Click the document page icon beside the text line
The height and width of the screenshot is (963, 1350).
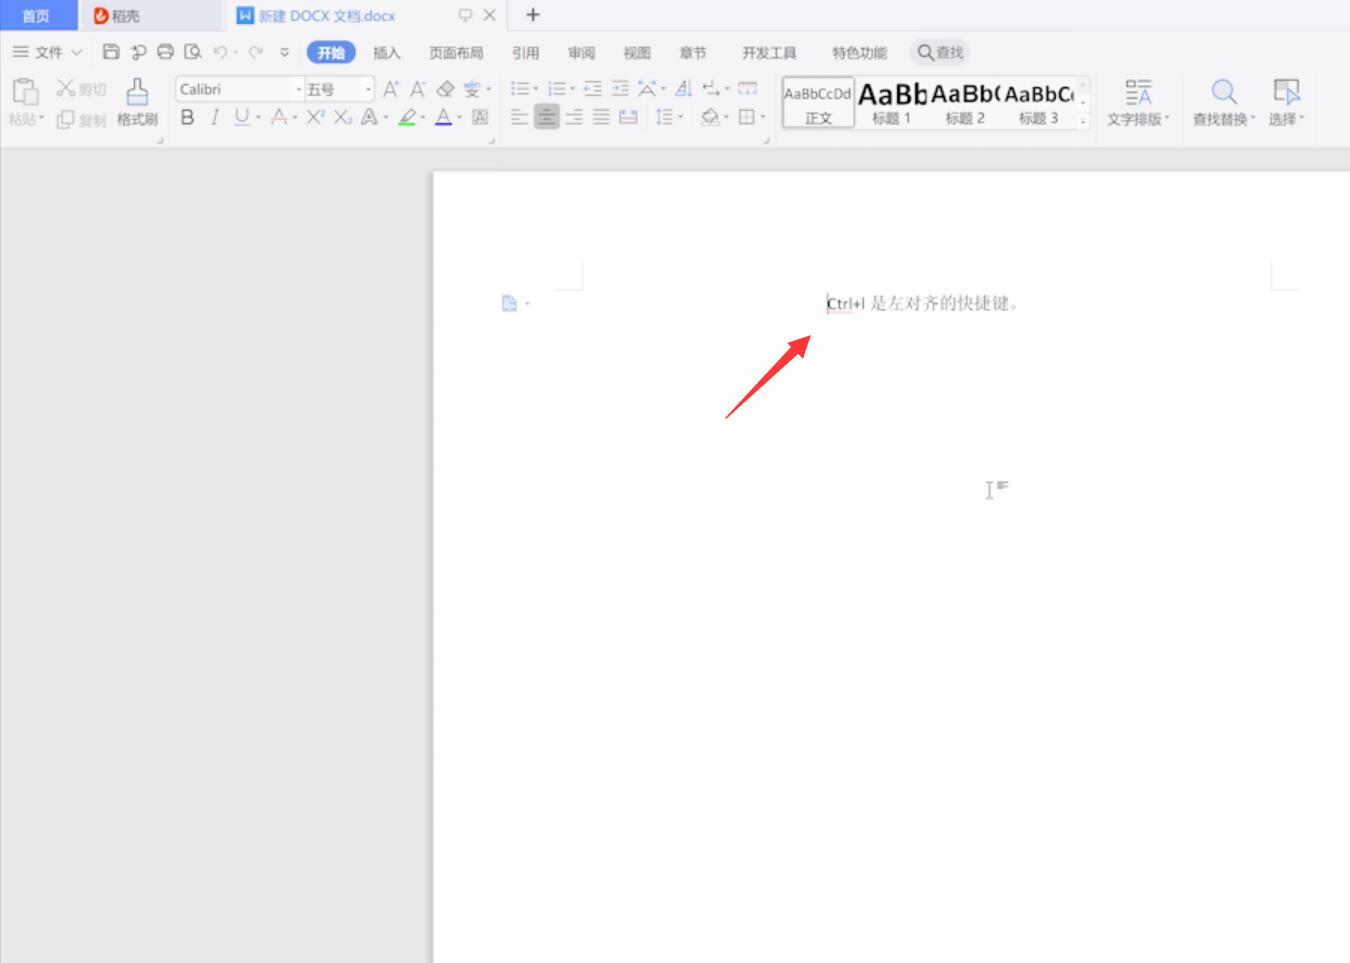[509, 303]
